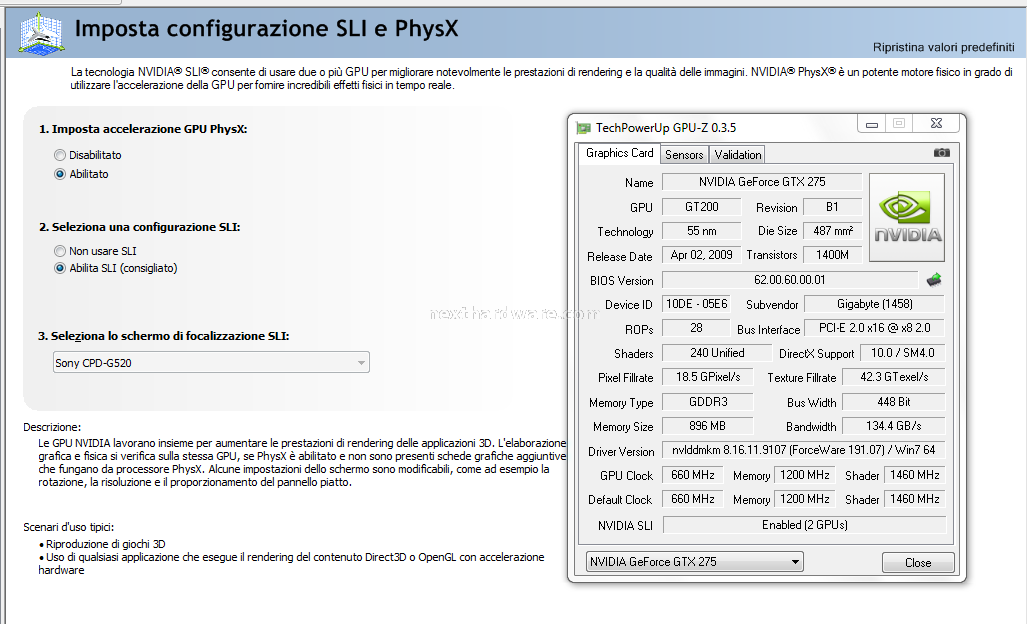The height and width of the screenshot is (624, 1027).
Task: Click the Release Date value Apr 02, 2009
Action: [701, 255]
